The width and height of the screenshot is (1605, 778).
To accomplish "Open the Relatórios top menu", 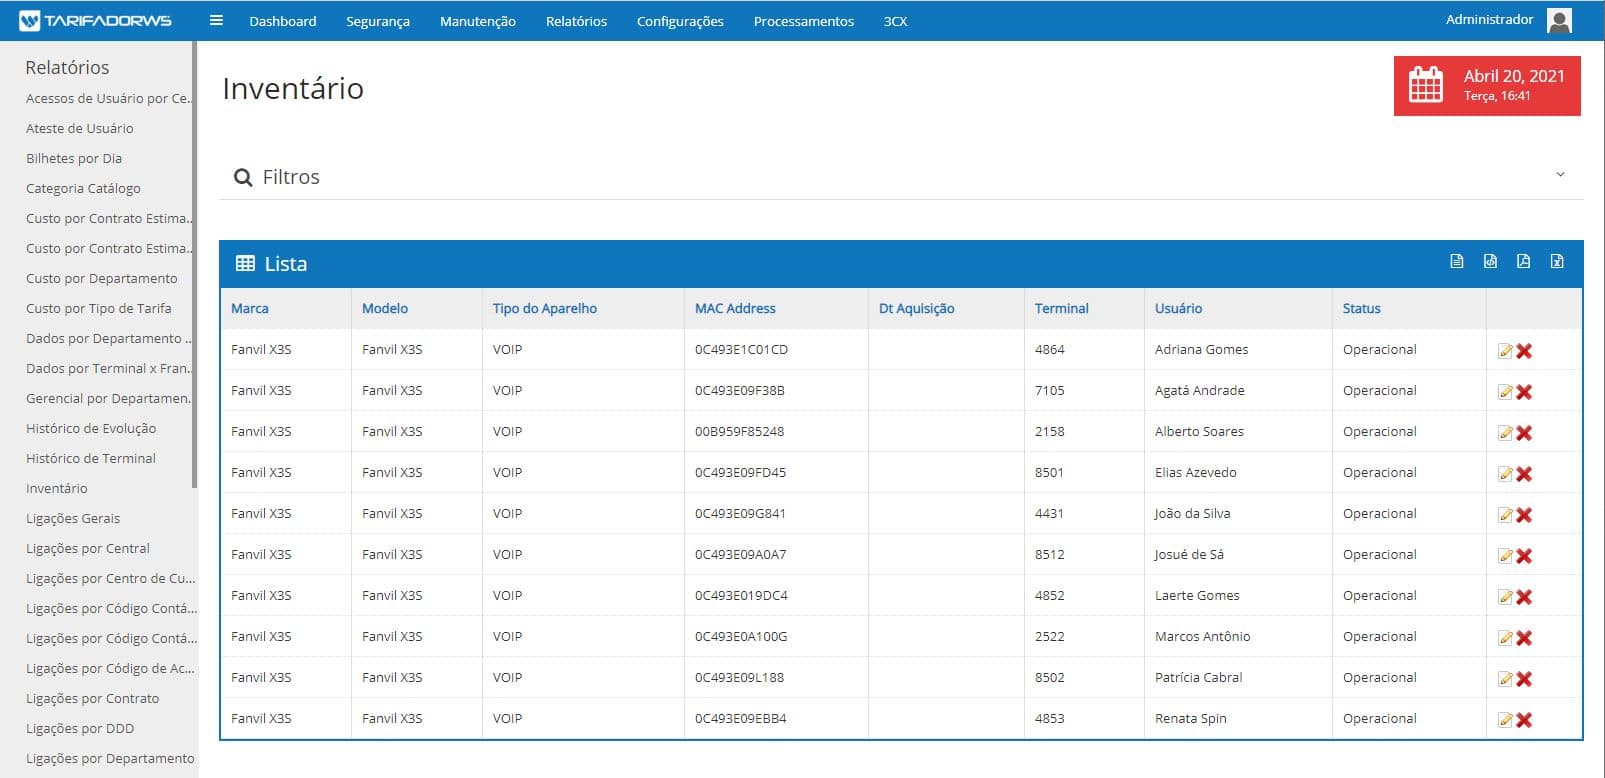I will (576, 21).
